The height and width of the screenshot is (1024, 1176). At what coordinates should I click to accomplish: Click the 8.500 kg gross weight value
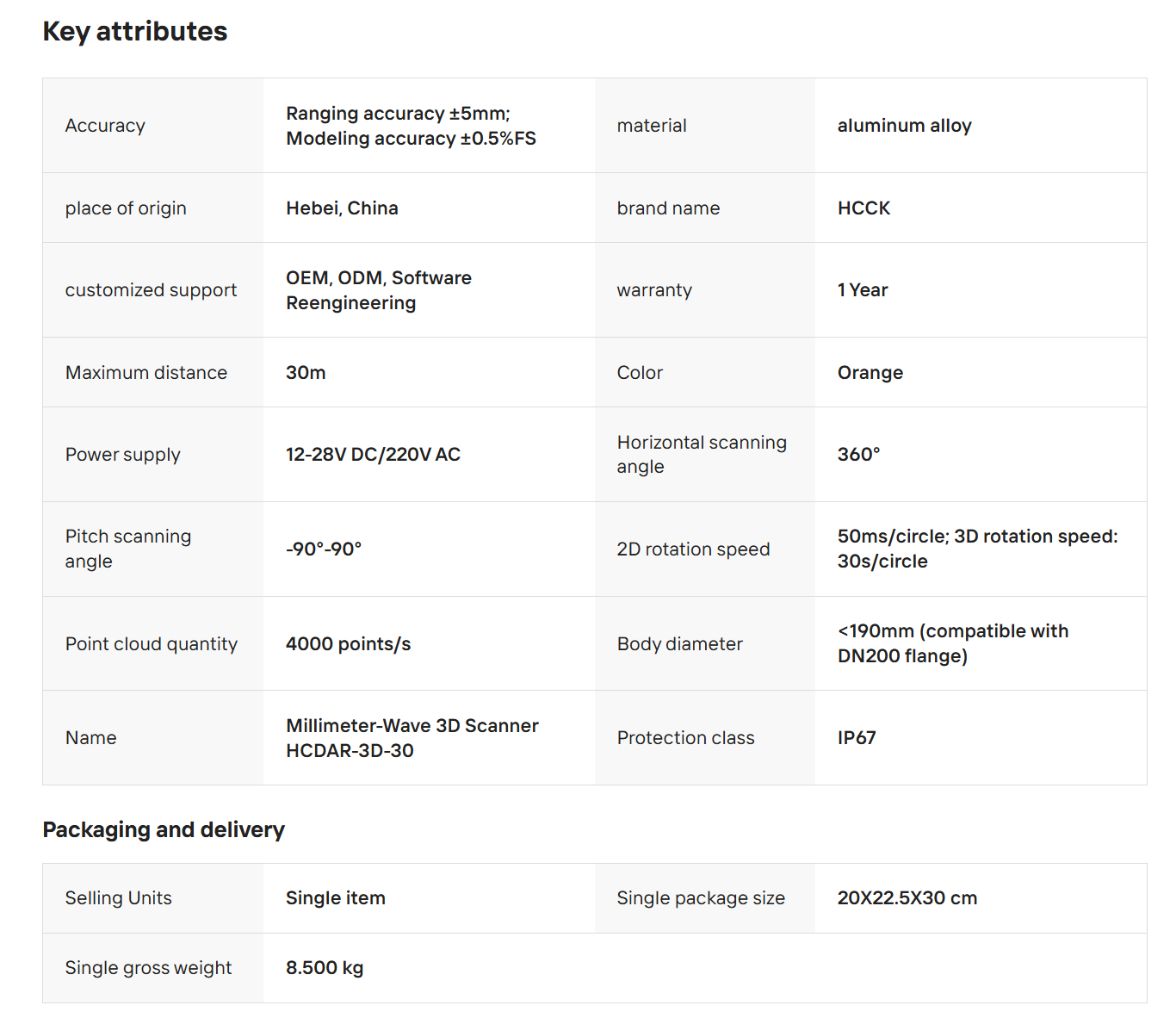click(324, 968)
